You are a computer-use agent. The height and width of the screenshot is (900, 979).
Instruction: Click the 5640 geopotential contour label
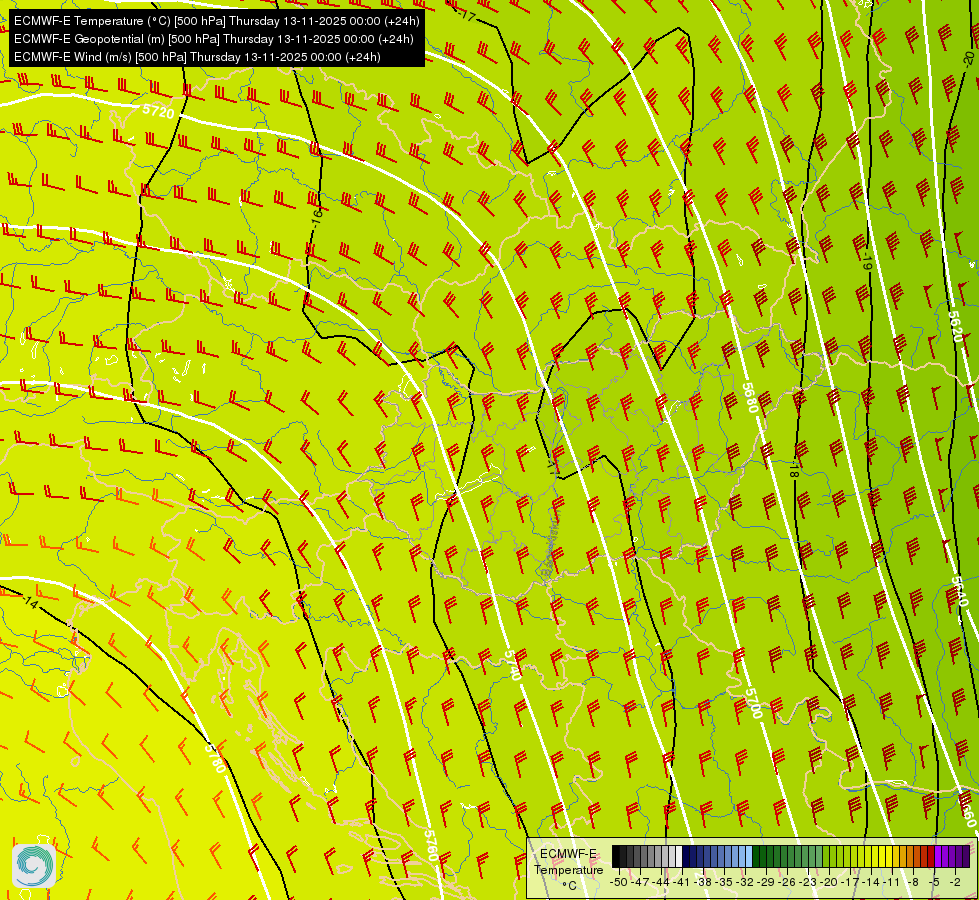pos(960,591)
